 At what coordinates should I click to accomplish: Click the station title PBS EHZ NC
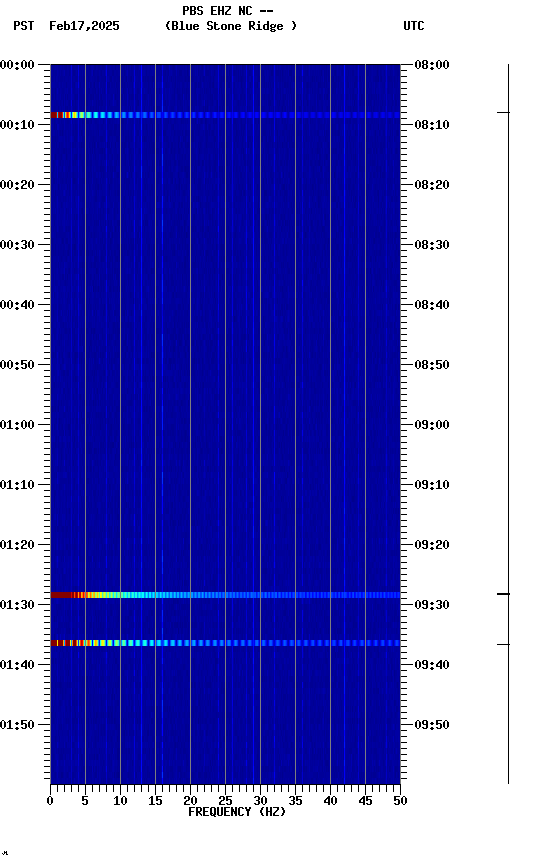[x=218, y=11]
